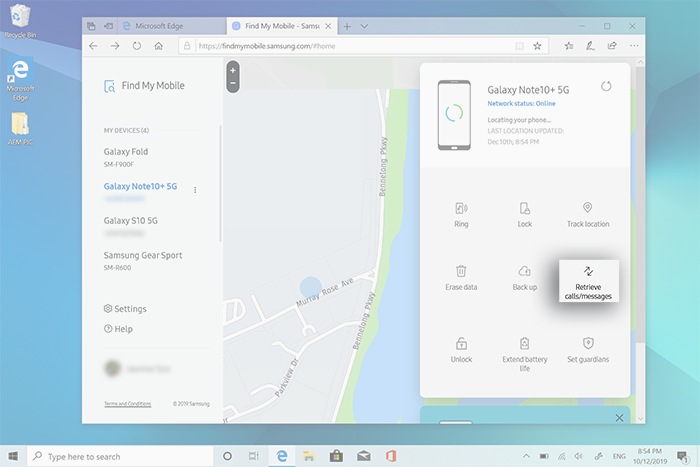Zoom in on the map

click(233, 71)
